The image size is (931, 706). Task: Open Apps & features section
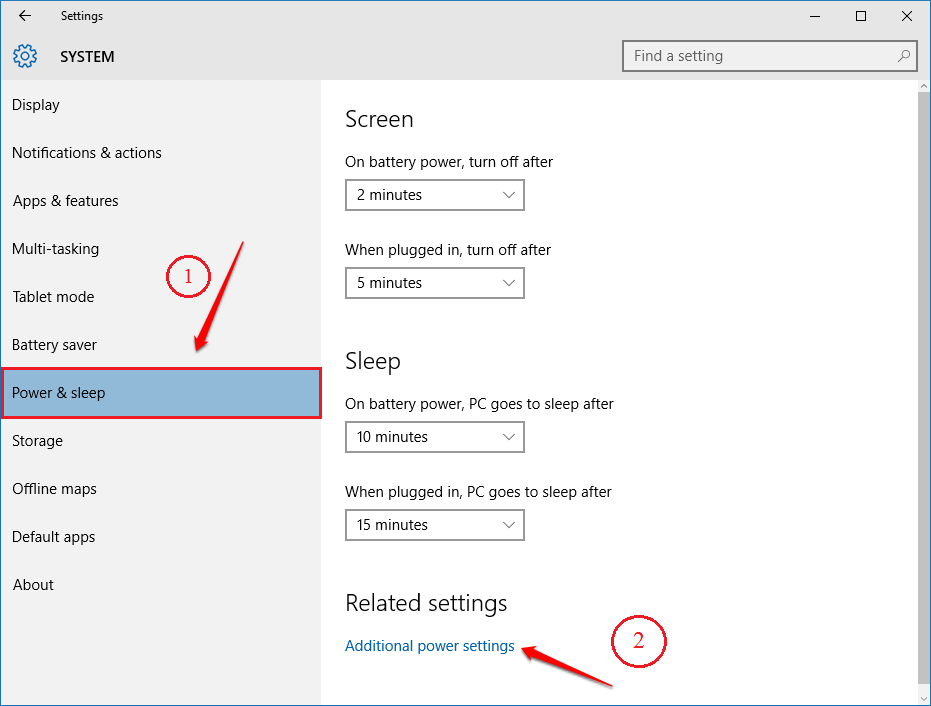coord(65,200)
